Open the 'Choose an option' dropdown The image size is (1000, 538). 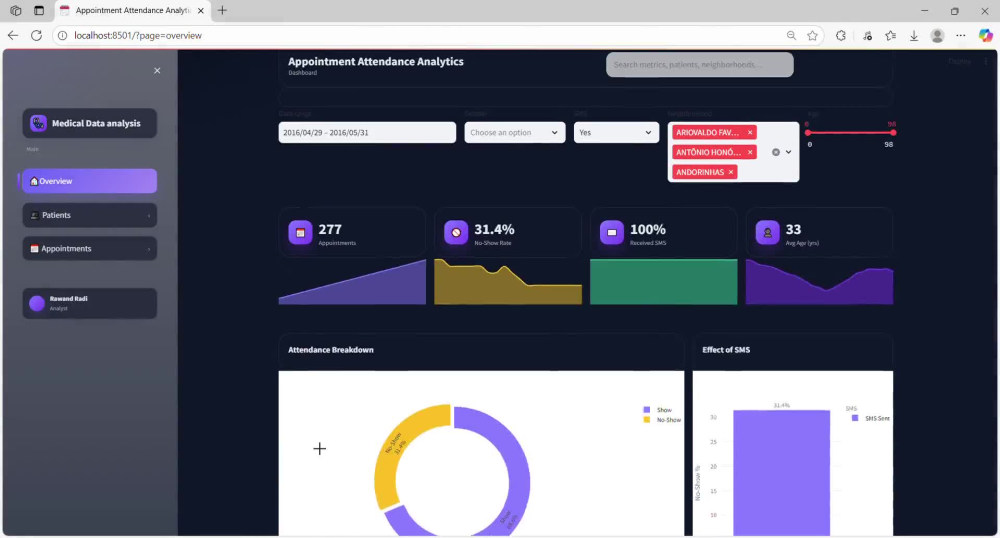[515, 133]
